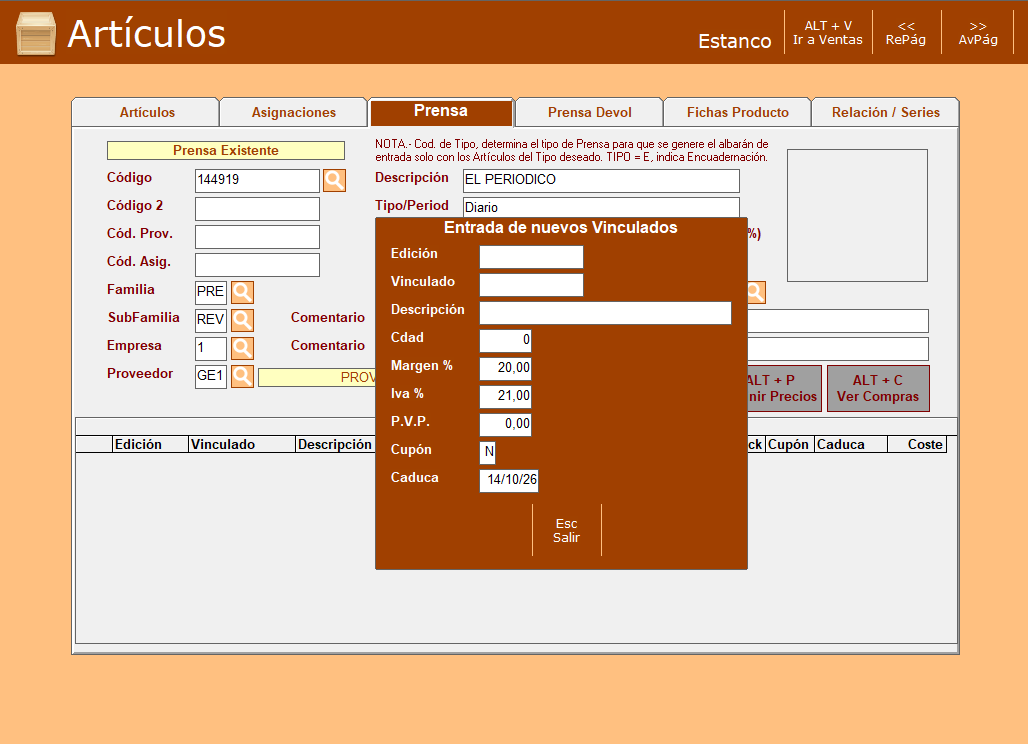Click the SubFamilia field containing REV
Screen dimensions: 1028x744
[x=210, y=321]
